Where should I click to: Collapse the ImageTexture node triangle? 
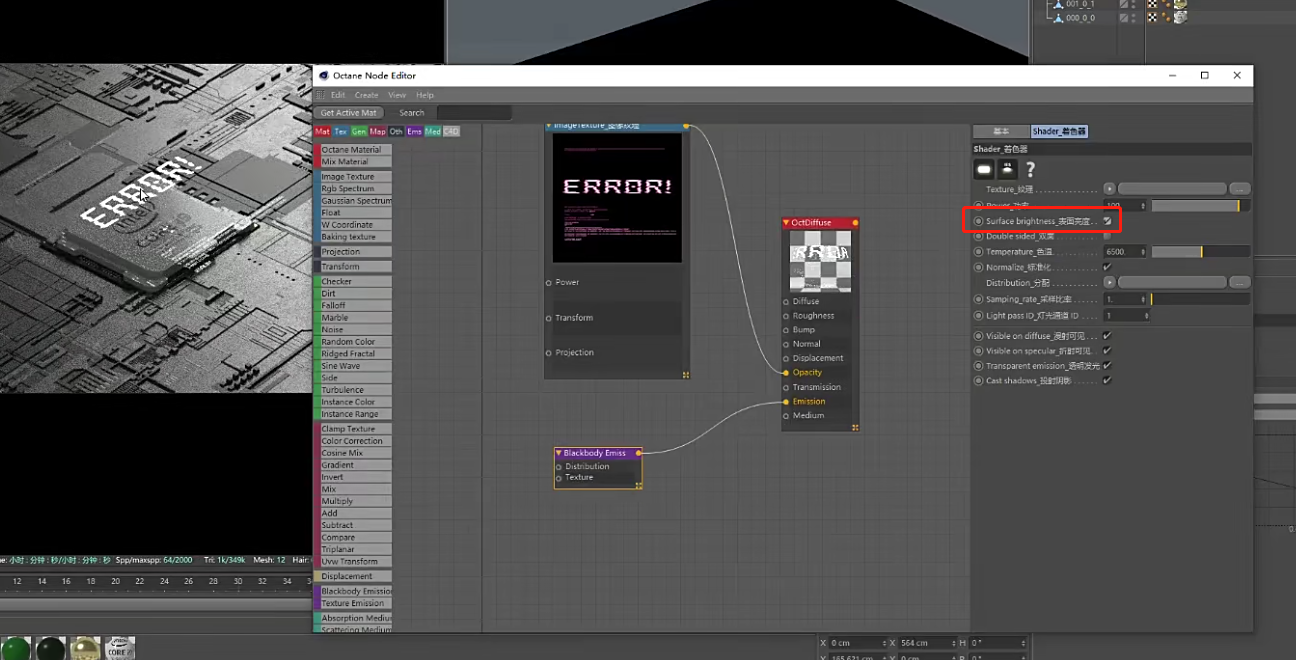(549, 126)
